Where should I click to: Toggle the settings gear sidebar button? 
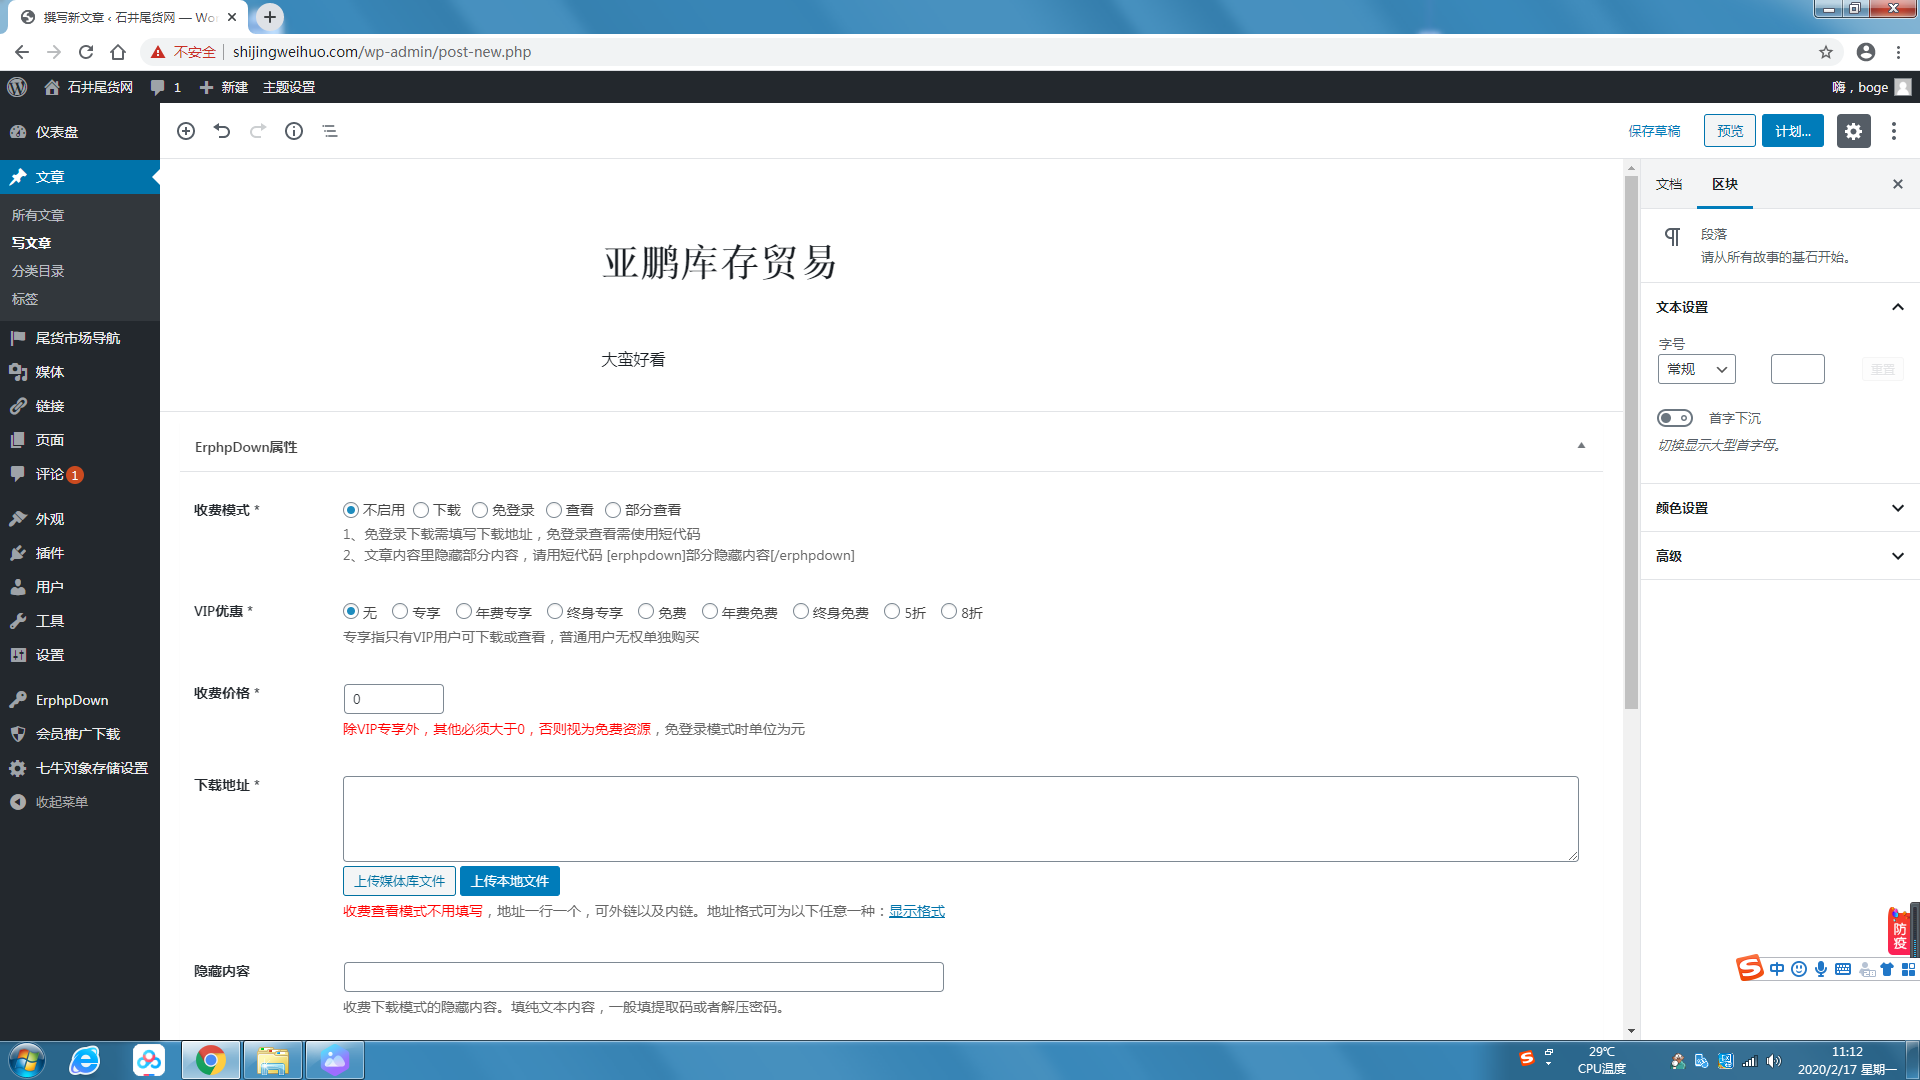tap(1853, 131)
